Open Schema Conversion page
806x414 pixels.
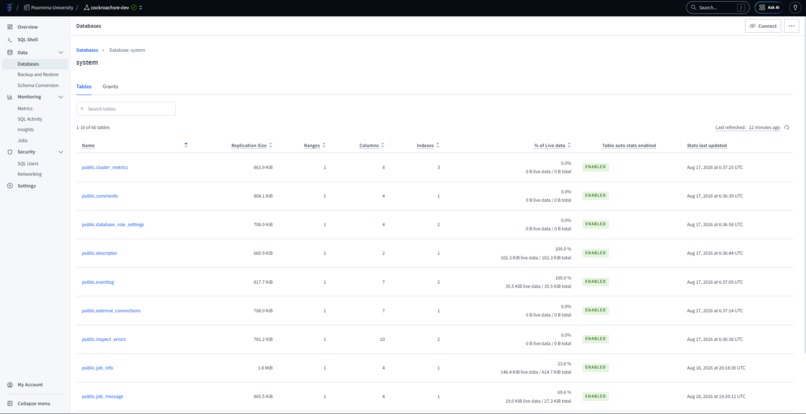pos(38,85)
